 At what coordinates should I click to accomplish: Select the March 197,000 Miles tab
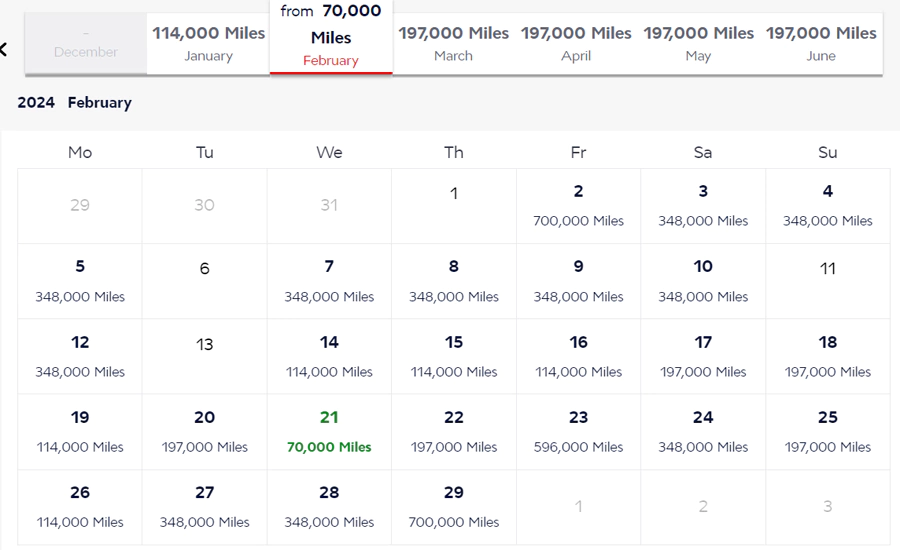(453, 44)
